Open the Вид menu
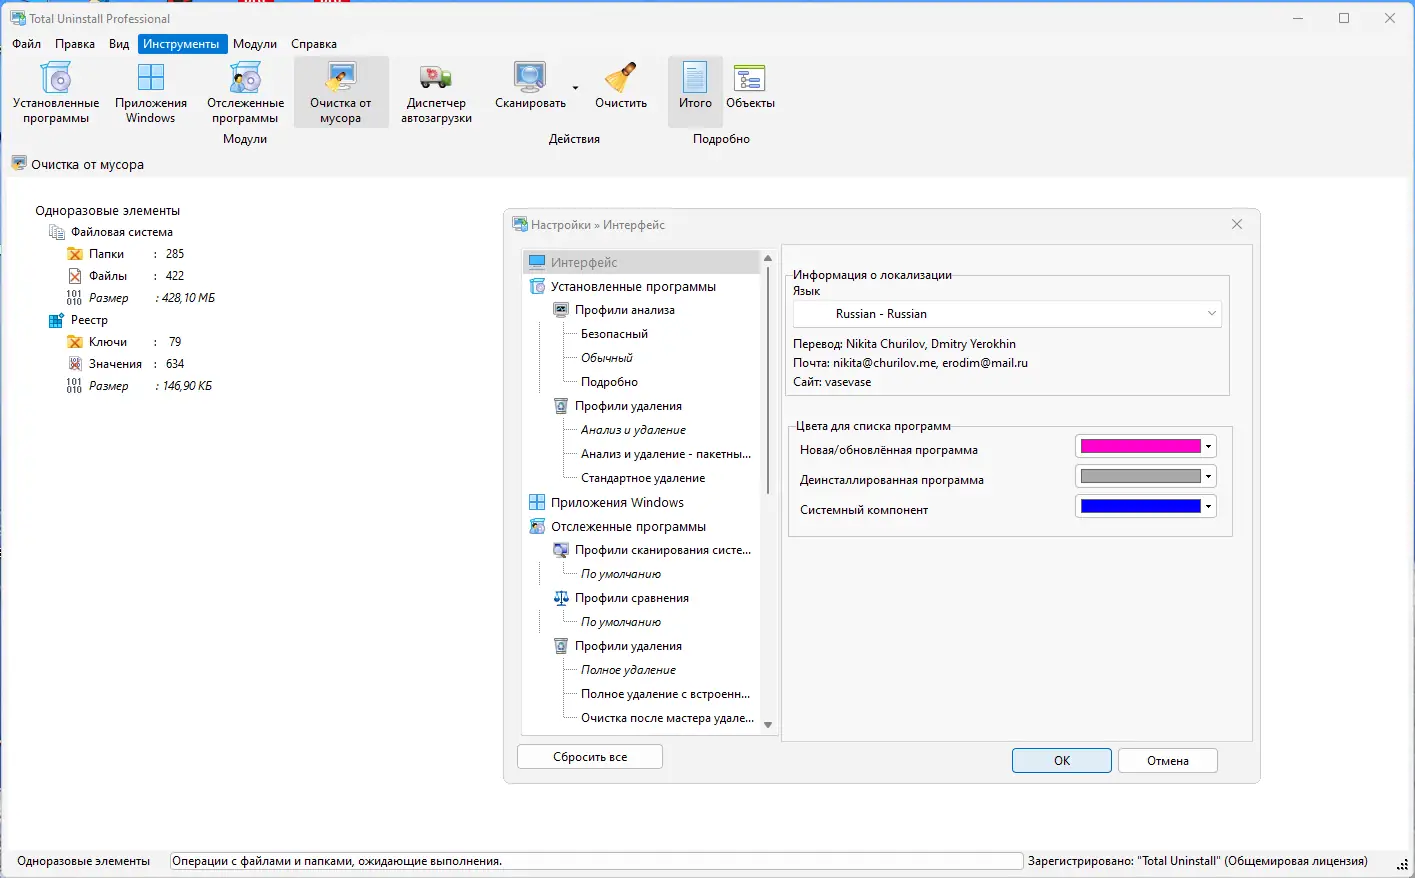1415x878 pixels. point(119,44)
